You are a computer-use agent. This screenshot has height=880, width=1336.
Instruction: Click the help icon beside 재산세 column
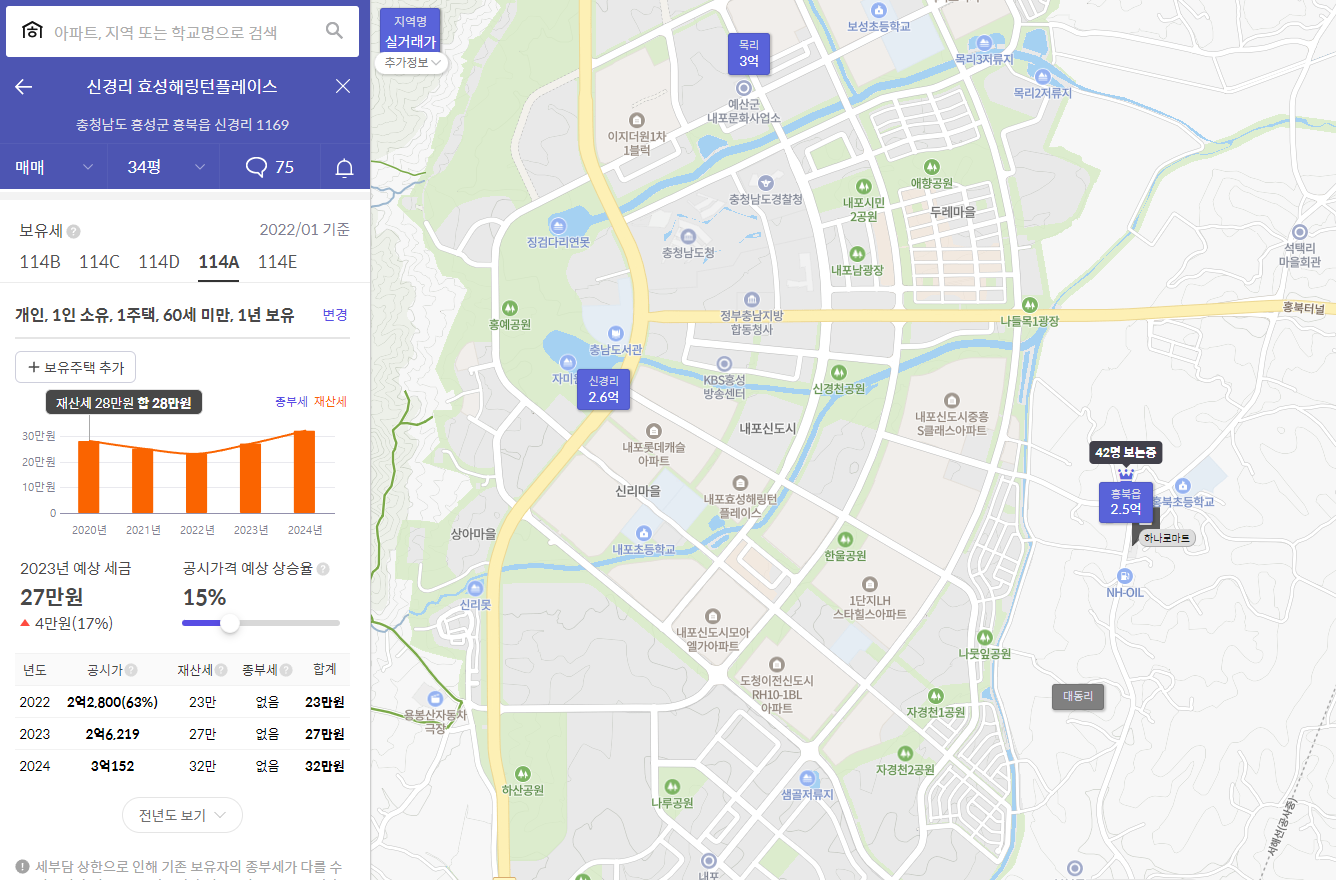pyautogui.click(x=220, y=670)
